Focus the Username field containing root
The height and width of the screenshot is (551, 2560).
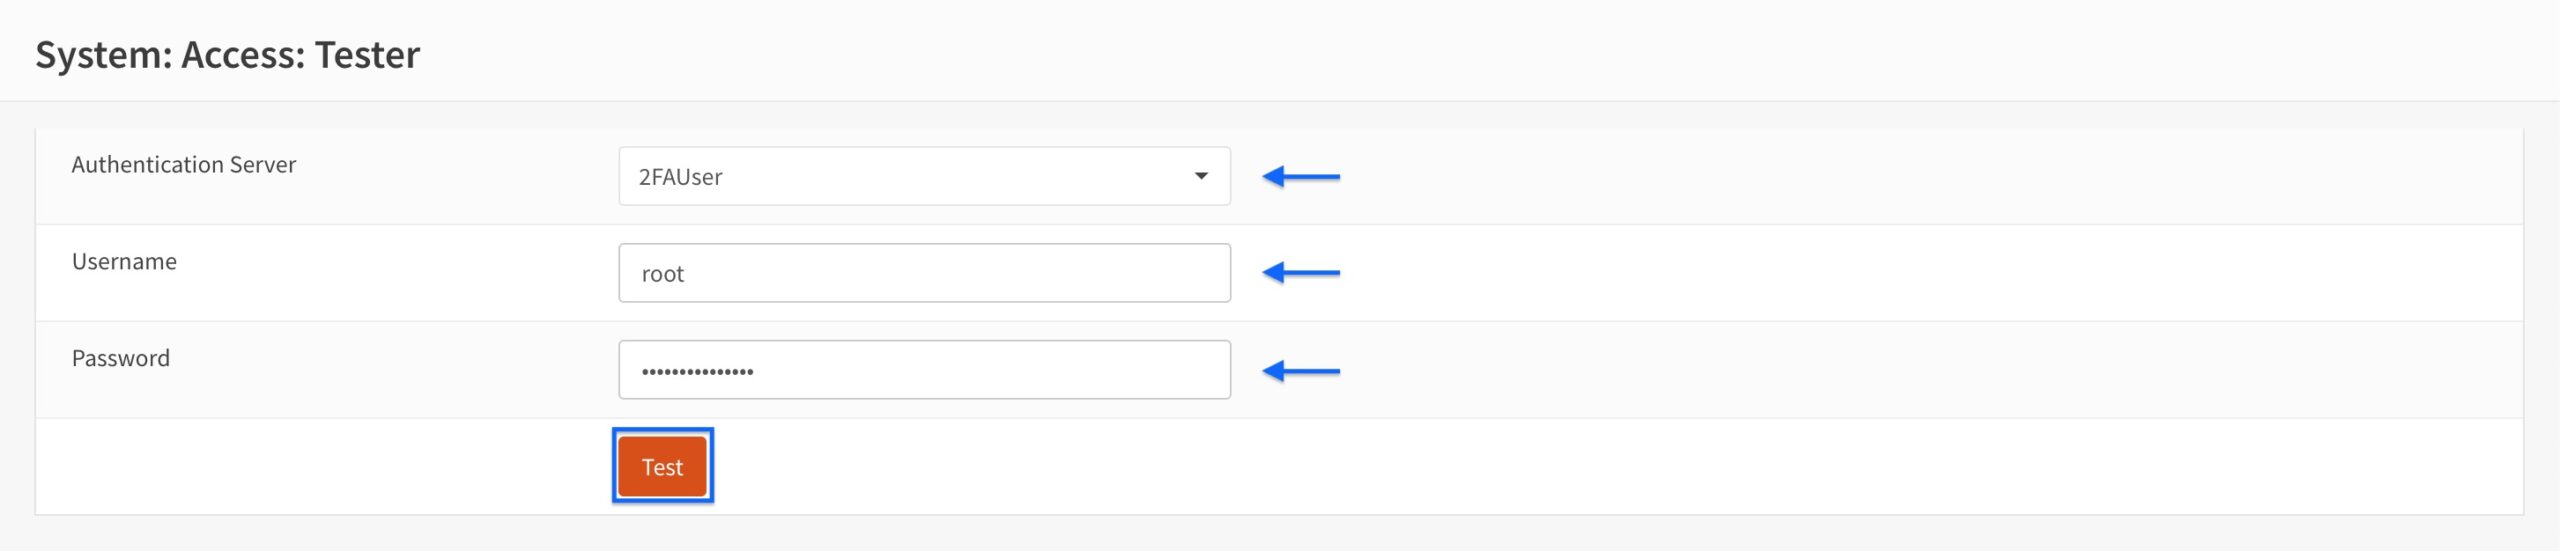(924, 273)
